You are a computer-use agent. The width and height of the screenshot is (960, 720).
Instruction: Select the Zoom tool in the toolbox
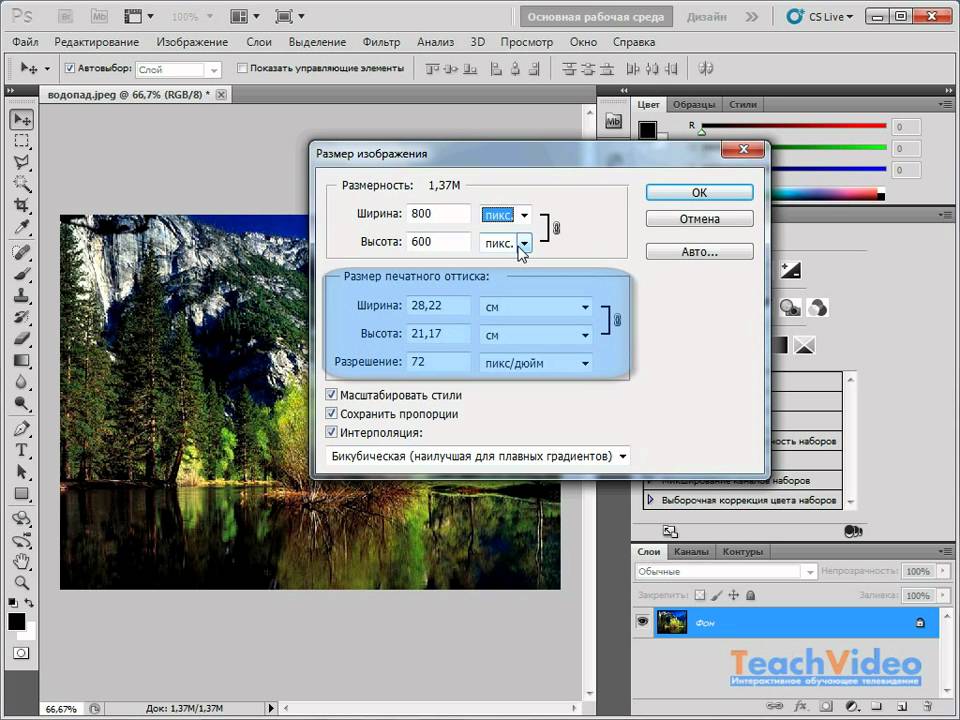21,583
